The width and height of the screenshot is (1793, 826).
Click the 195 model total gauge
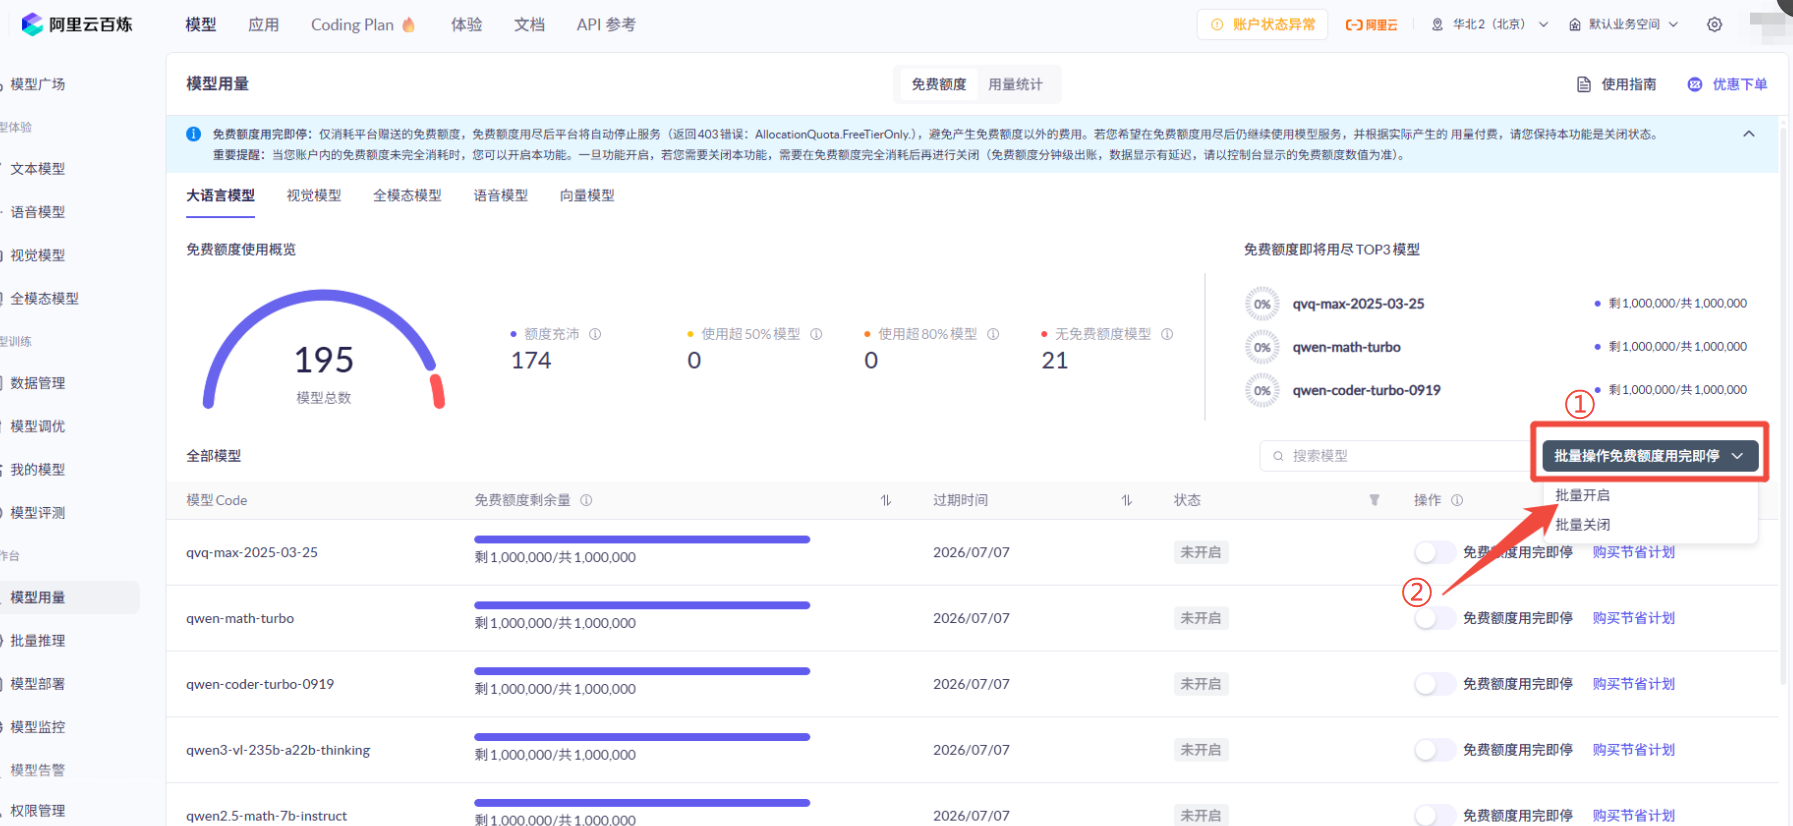point(324,350)
